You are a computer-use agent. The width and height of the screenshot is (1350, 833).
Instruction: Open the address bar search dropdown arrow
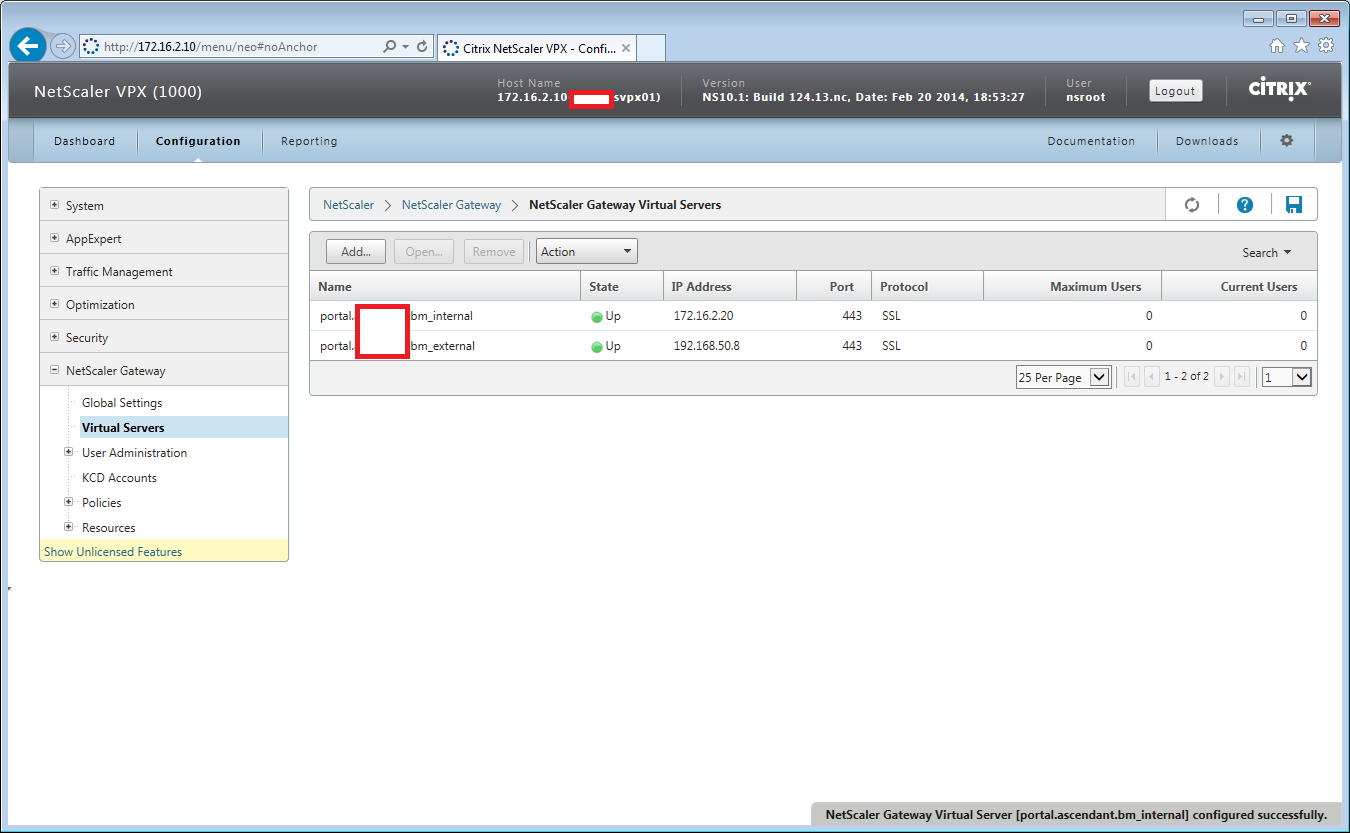[405, 47]
